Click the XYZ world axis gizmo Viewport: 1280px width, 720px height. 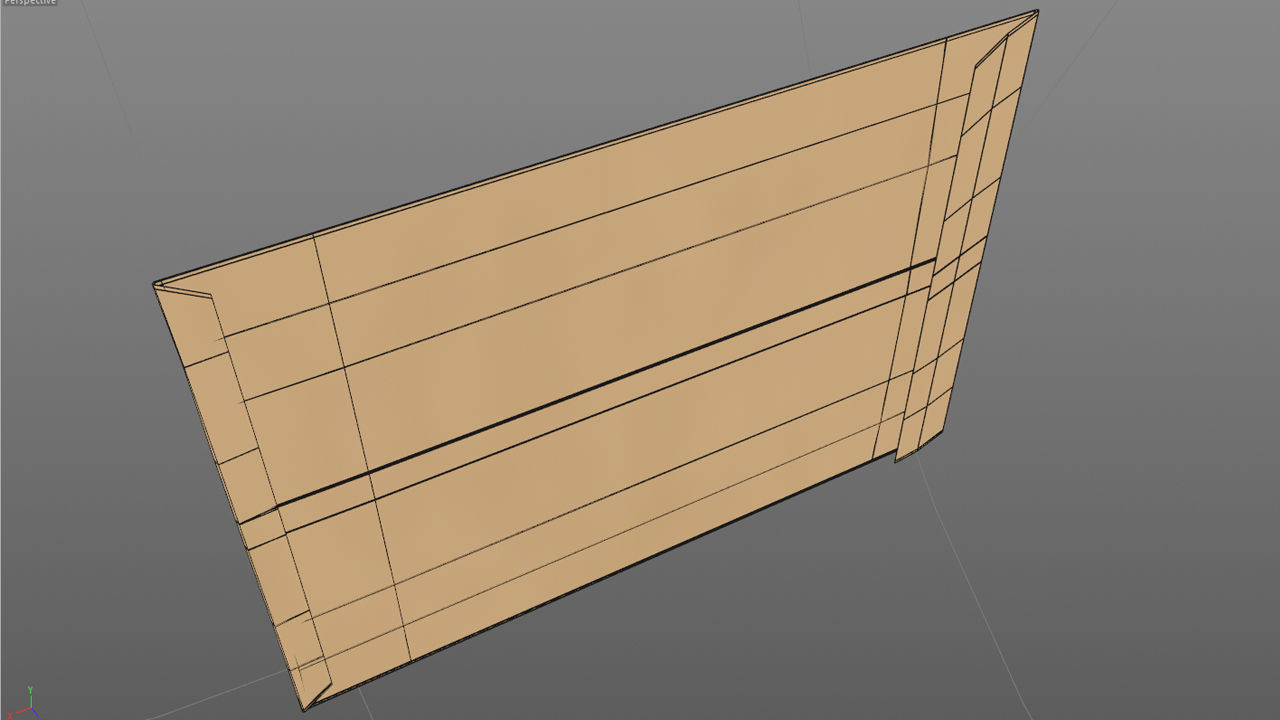(25, 704)
